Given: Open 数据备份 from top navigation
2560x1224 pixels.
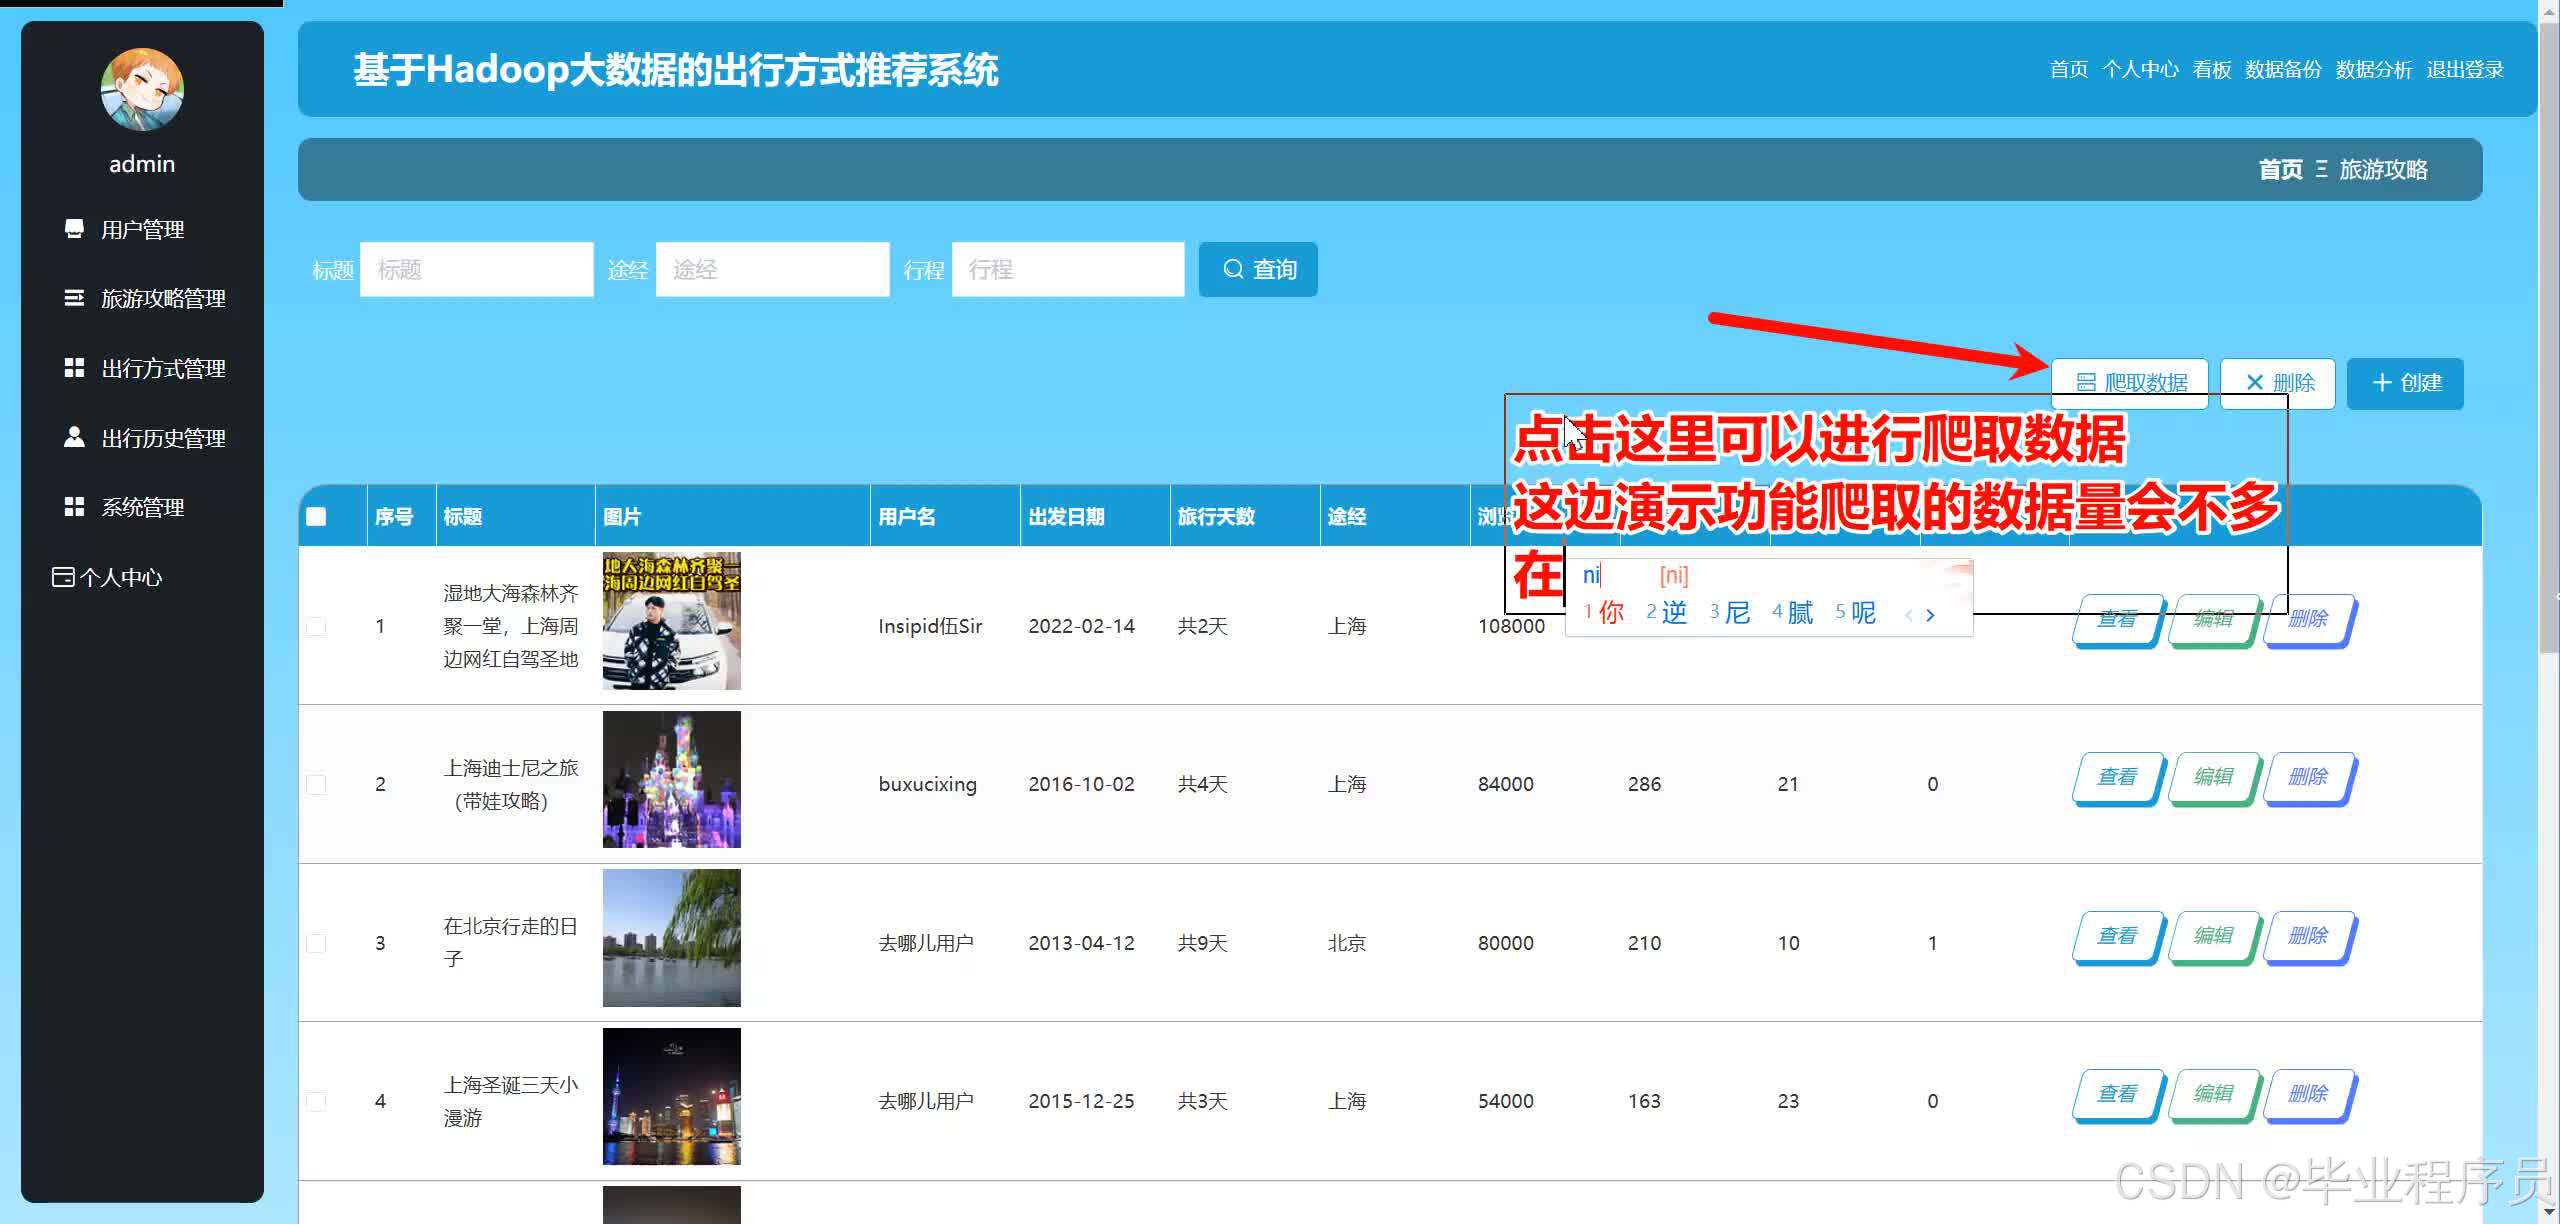Looking at the screenshot, I should coord(2283,69).
